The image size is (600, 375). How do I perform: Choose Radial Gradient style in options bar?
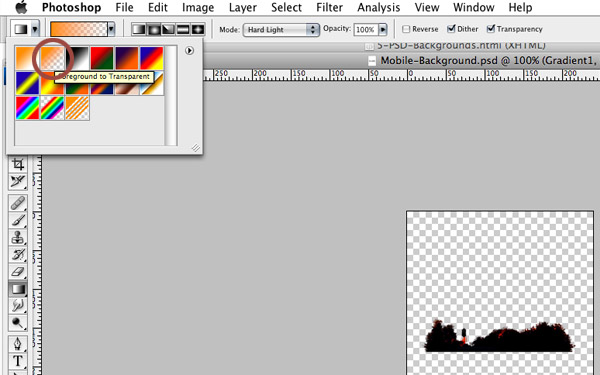153,29
